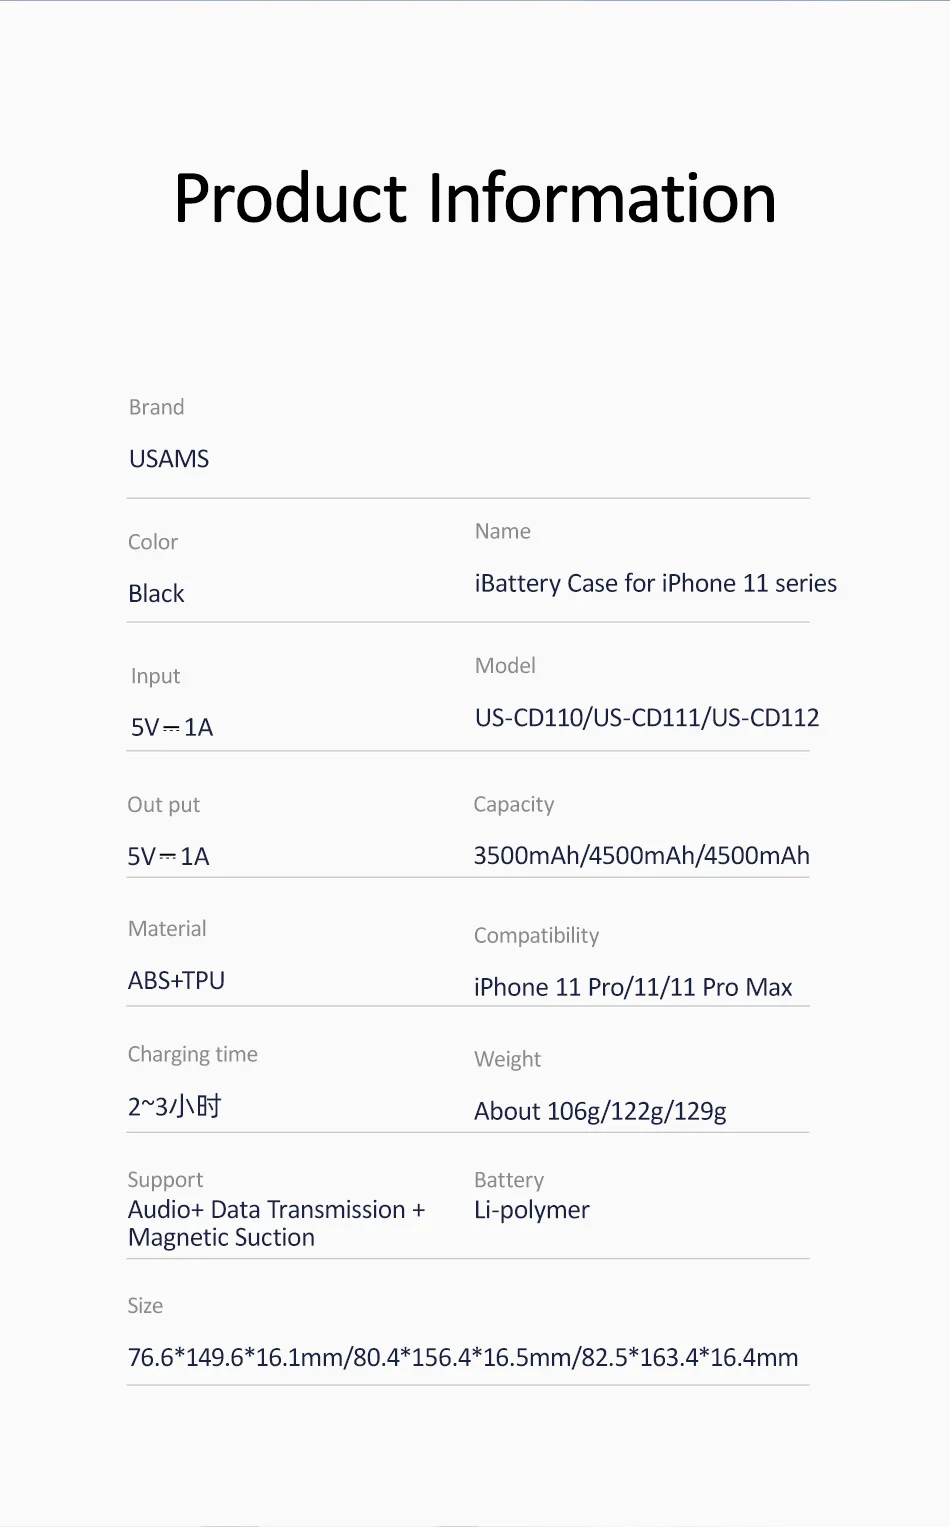Select the Model label
The height and width of the screenshot is (1527, 950).
click(505, 666)
